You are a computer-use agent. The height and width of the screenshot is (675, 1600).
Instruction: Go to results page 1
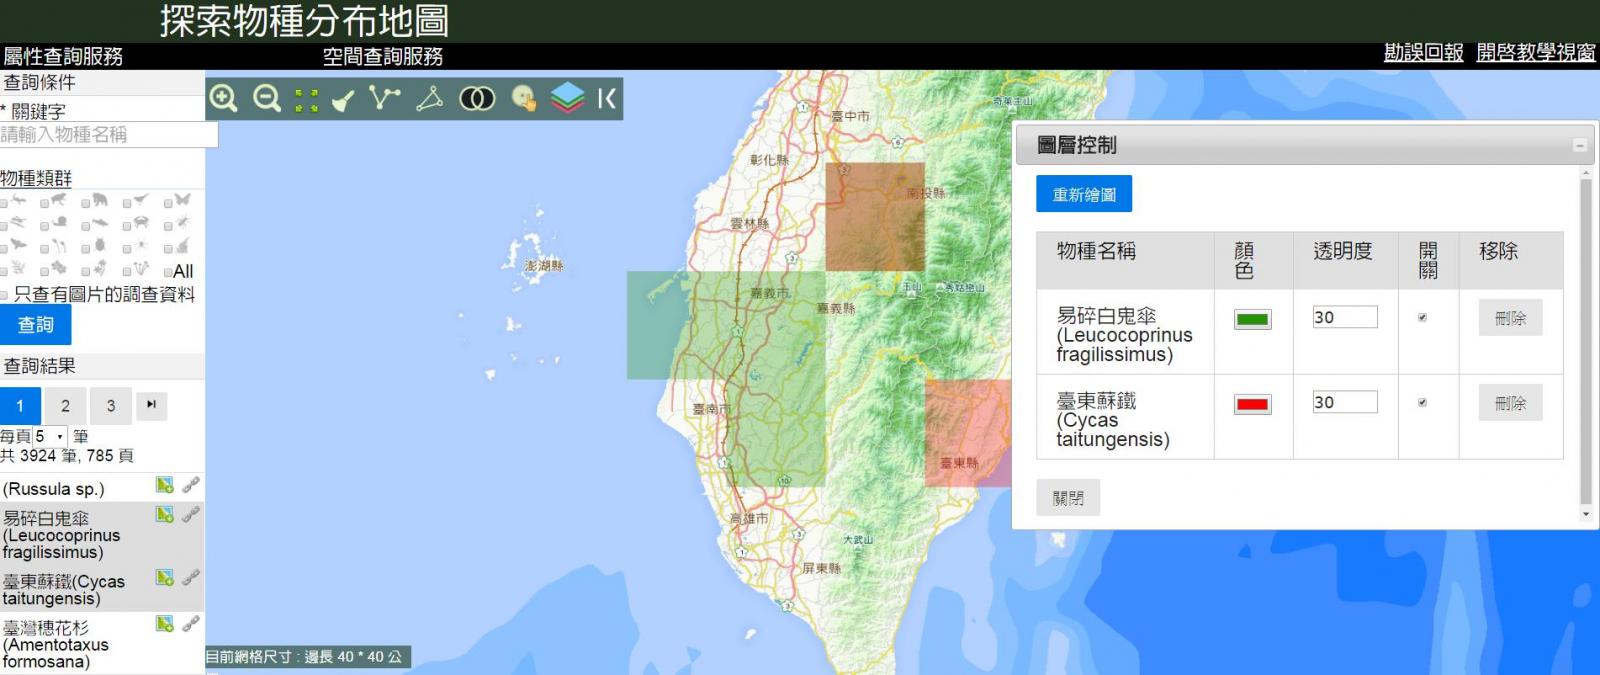point(20,406)
